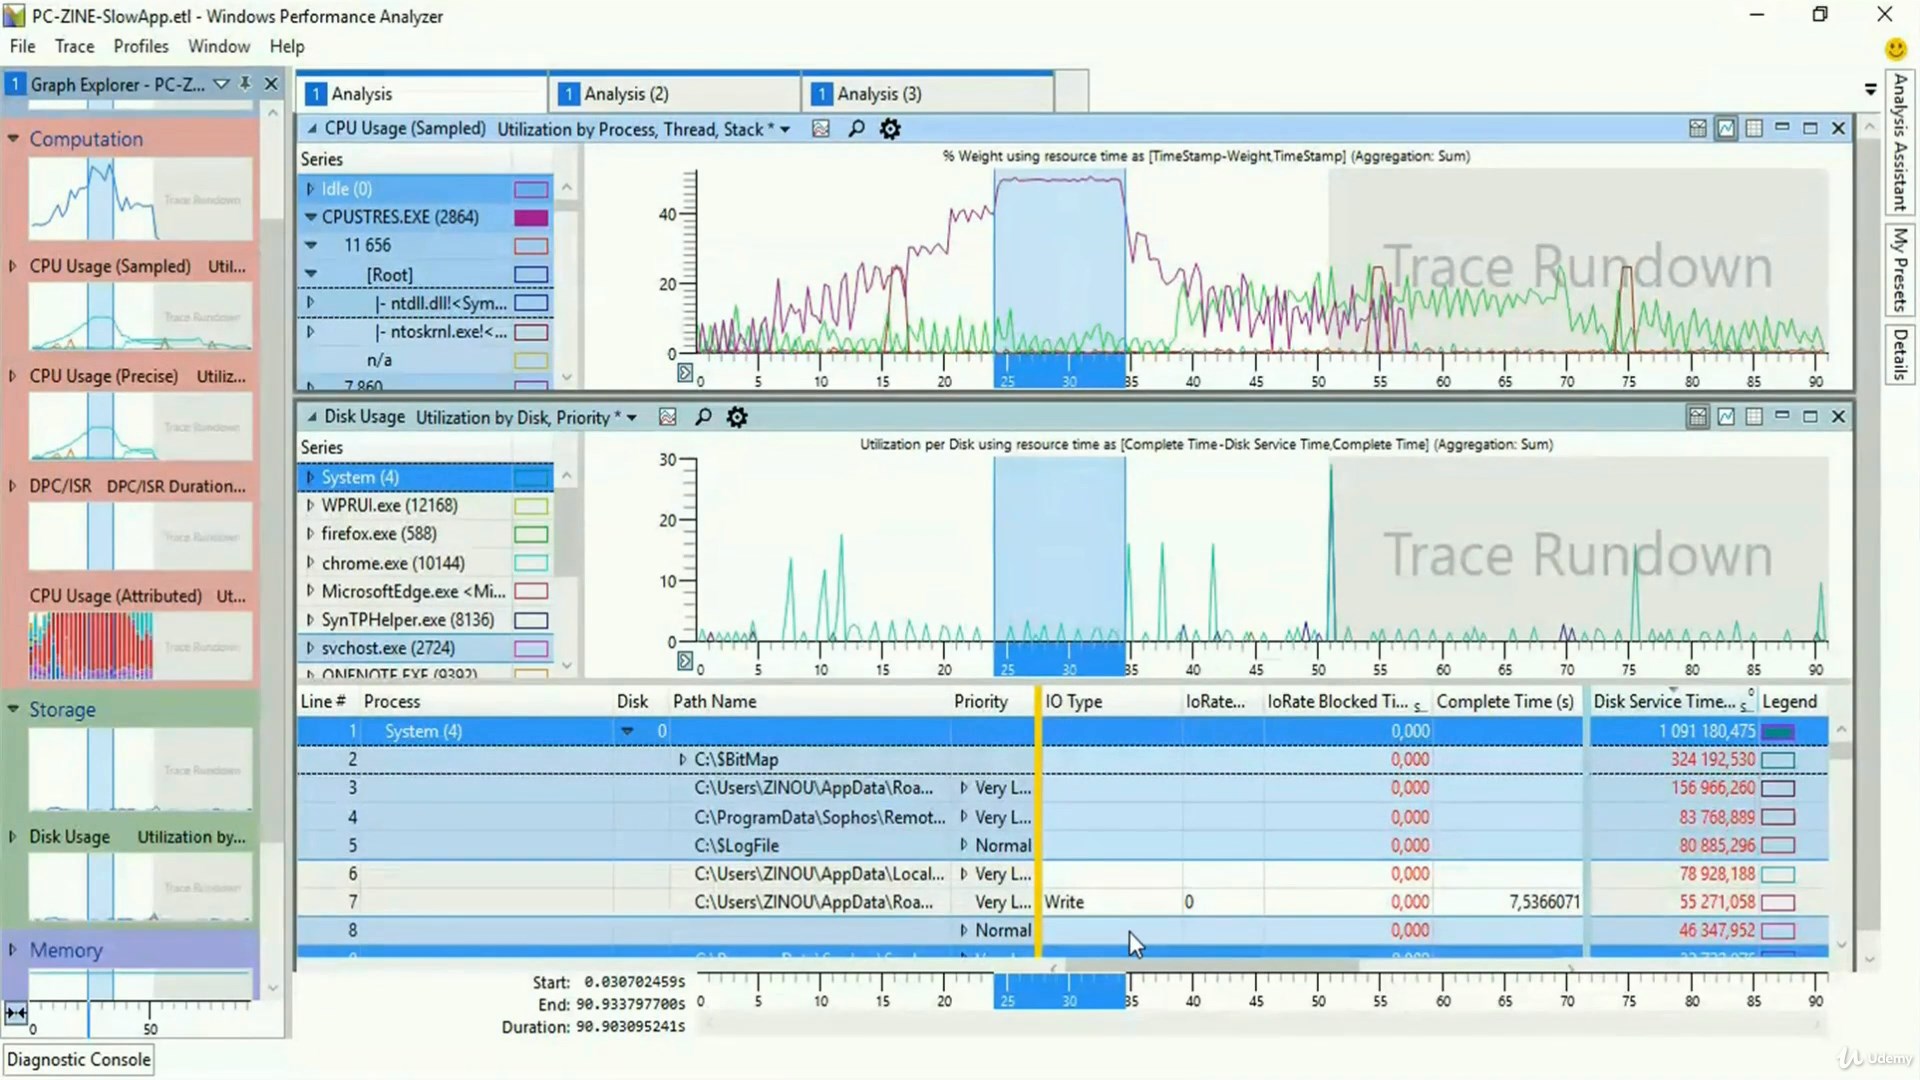The height and width of the screenshot is (1080, 1920).
Task: Open the Profiles menu
Action: tap(141, 46)
